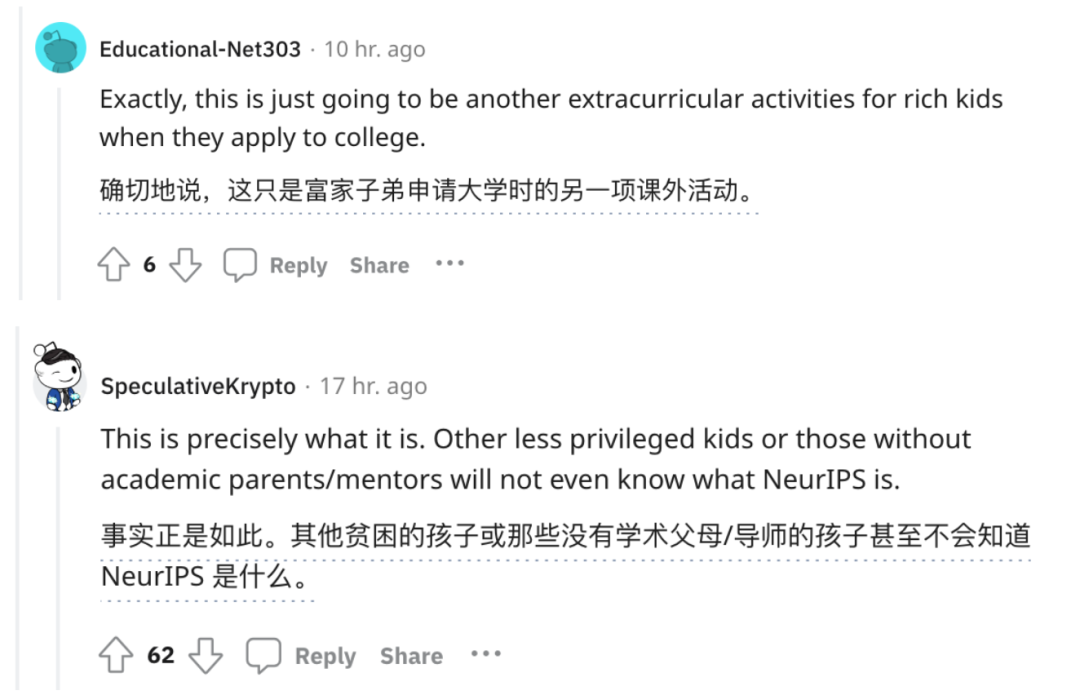Image resolution: width=1080 pixels, height=695 pixels.
Task: Click the vote count of 62
Action: click(x=160, y=655)
